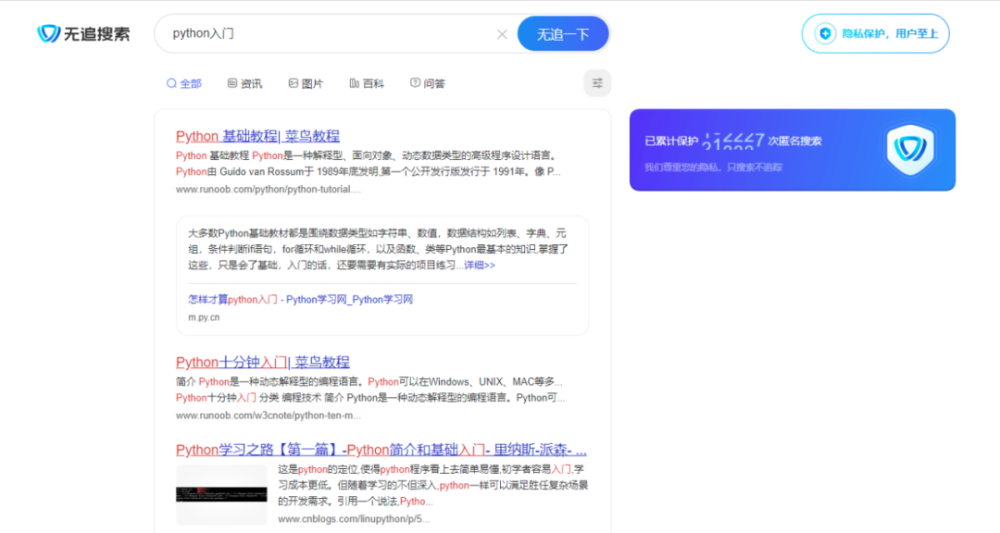Clear the search box with the X icon
The image size is (1000, 533).
click(502, 34)
